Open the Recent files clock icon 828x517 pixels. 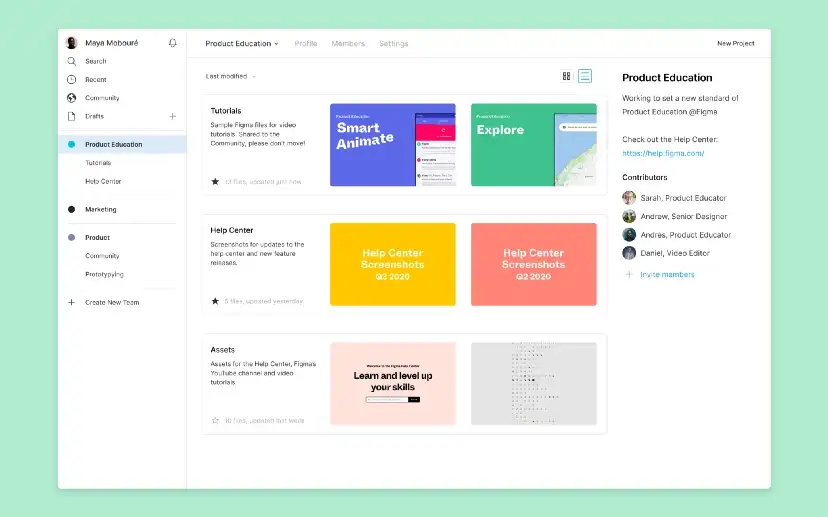tap(71, 79)
